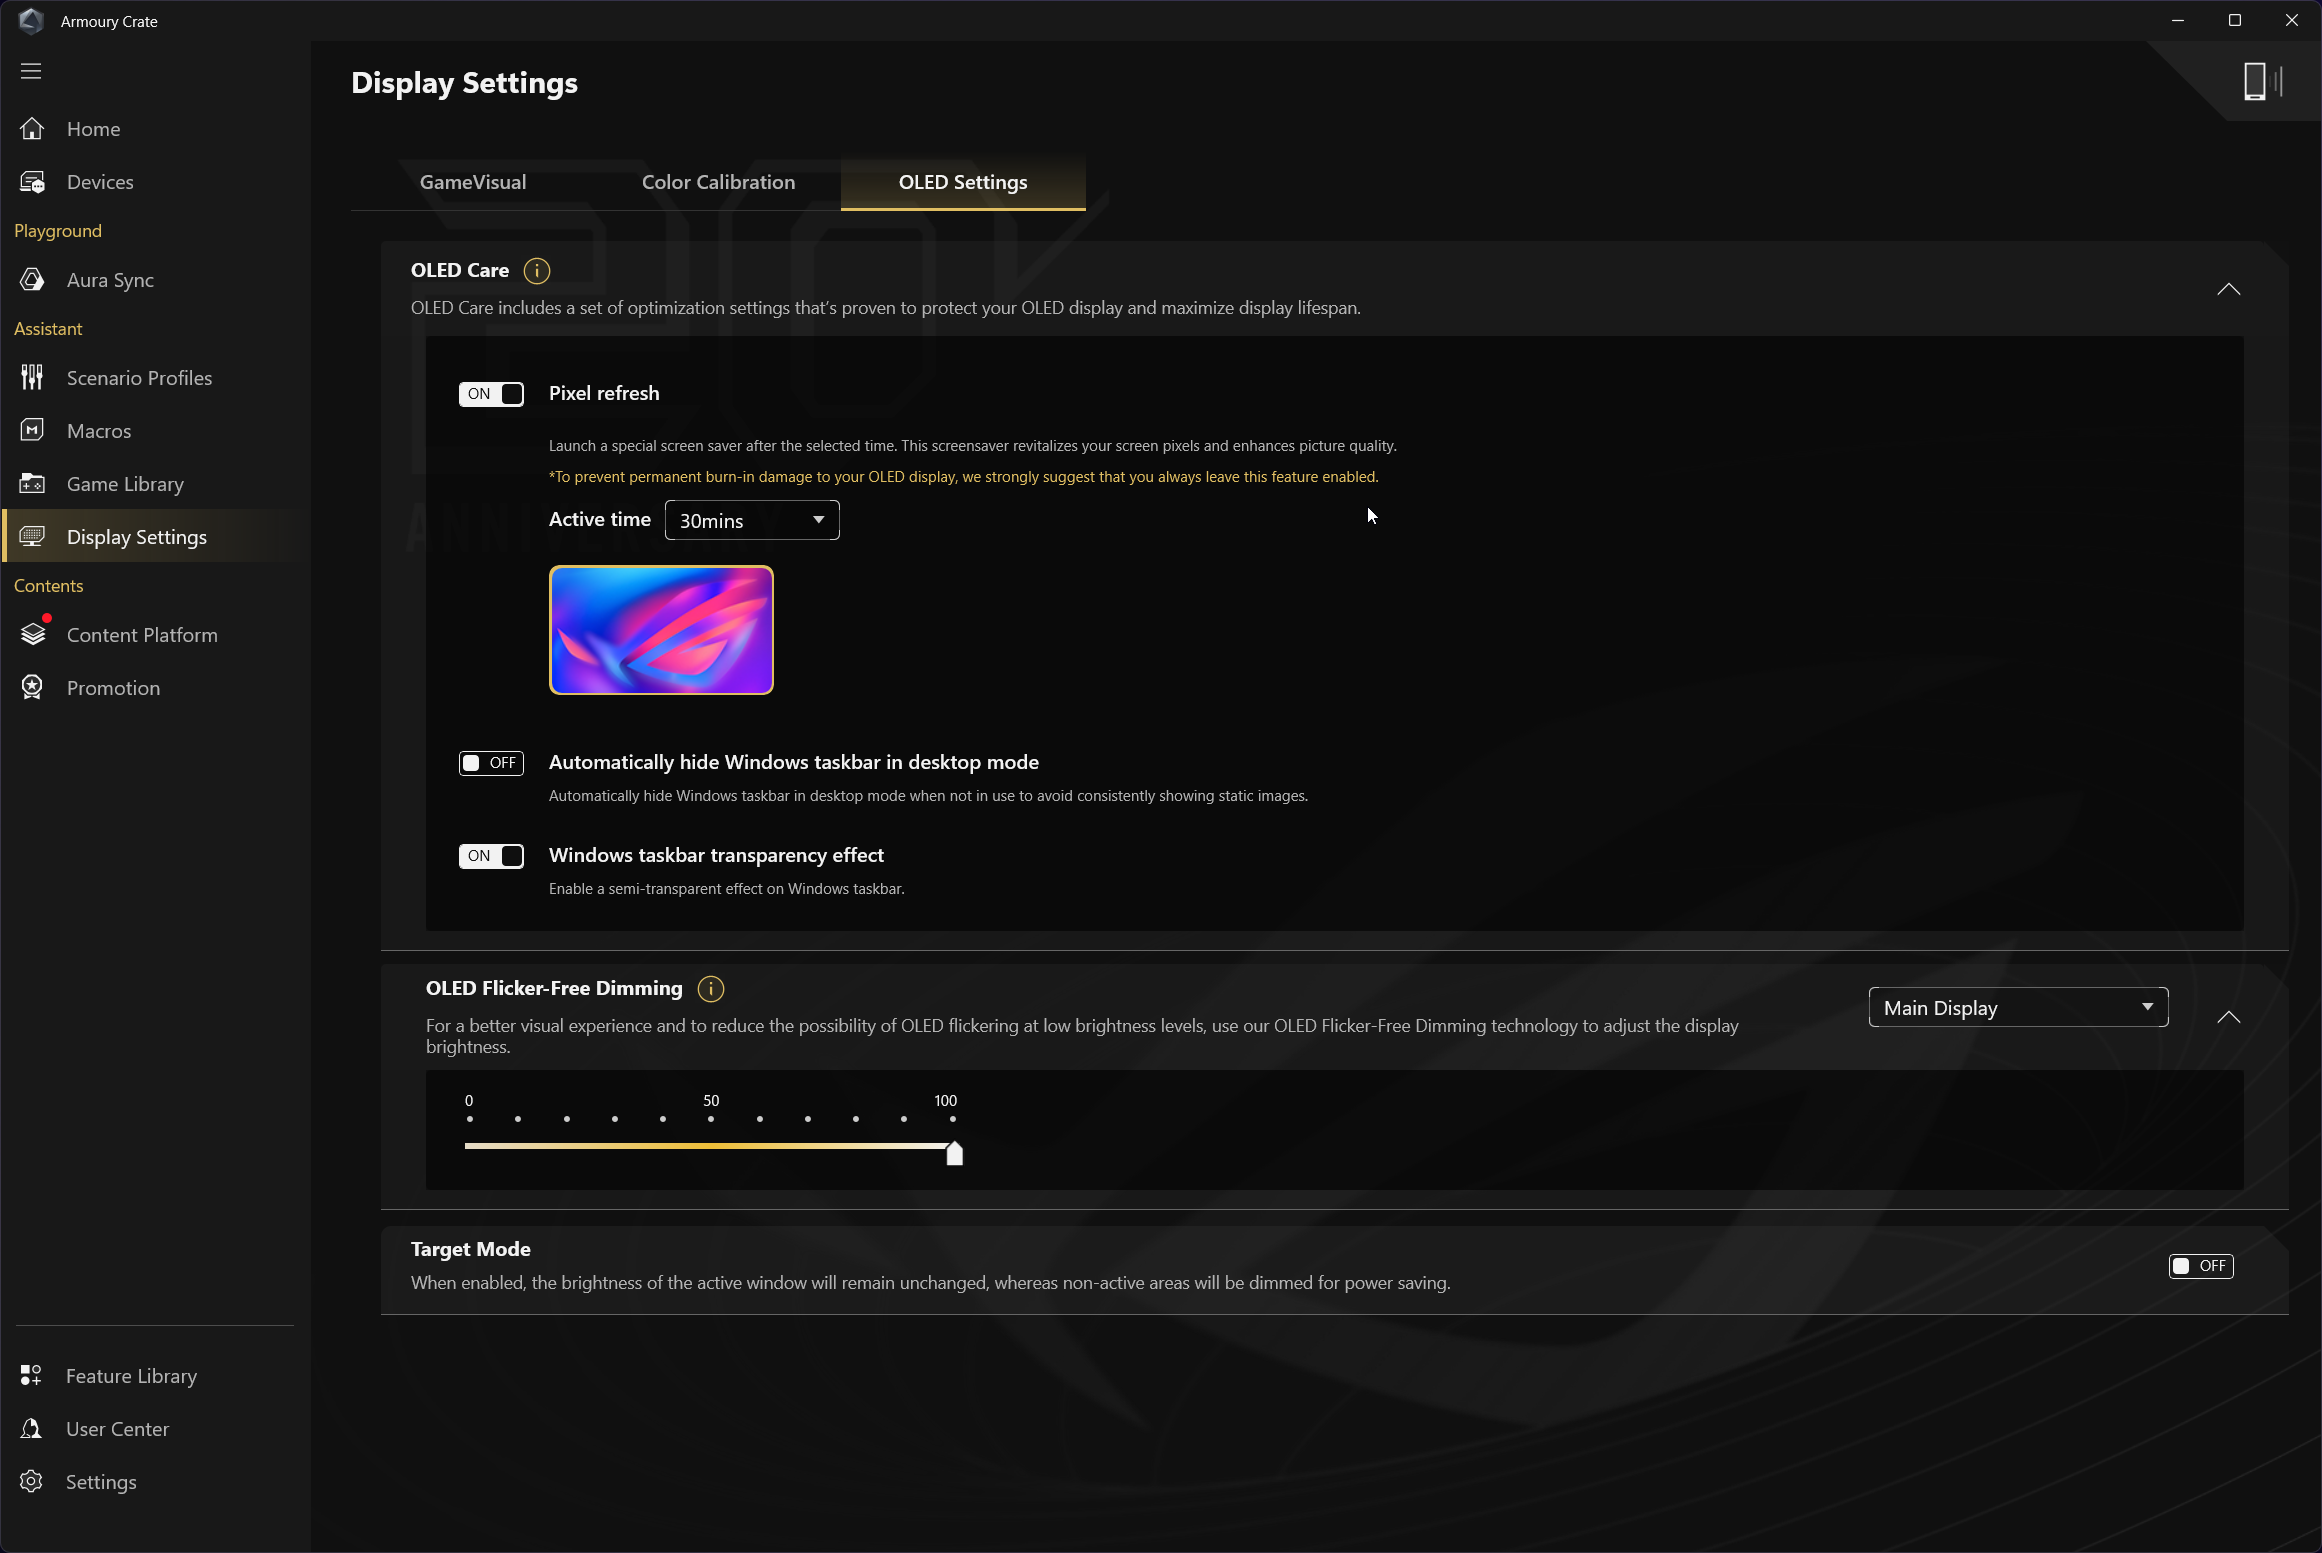Image resolution: width=2322 pixels, height=1553 pixels.
Task: Open the Devices page label
Action: (x=100, y=182)
